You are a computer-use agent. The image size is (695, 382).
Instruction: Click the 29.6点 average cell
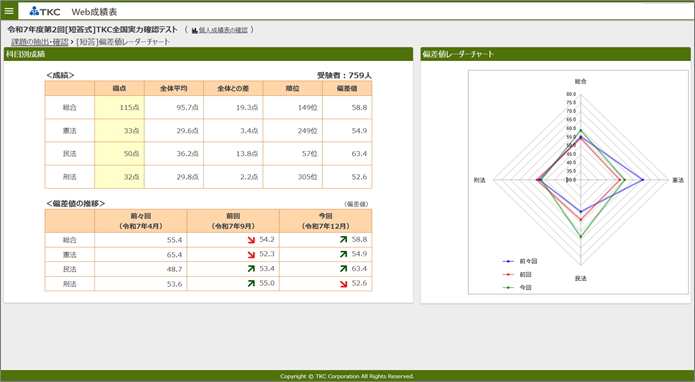pyautogui.click(x=174, y=131)
